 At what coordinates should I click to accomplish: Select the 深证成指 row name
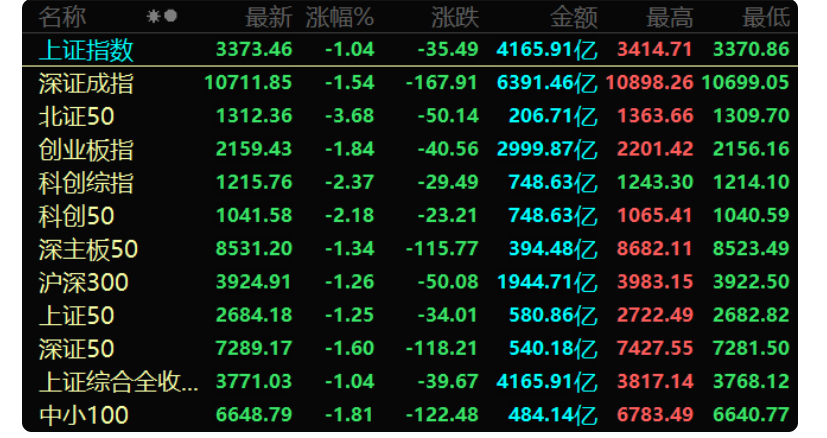click(86, 83)
